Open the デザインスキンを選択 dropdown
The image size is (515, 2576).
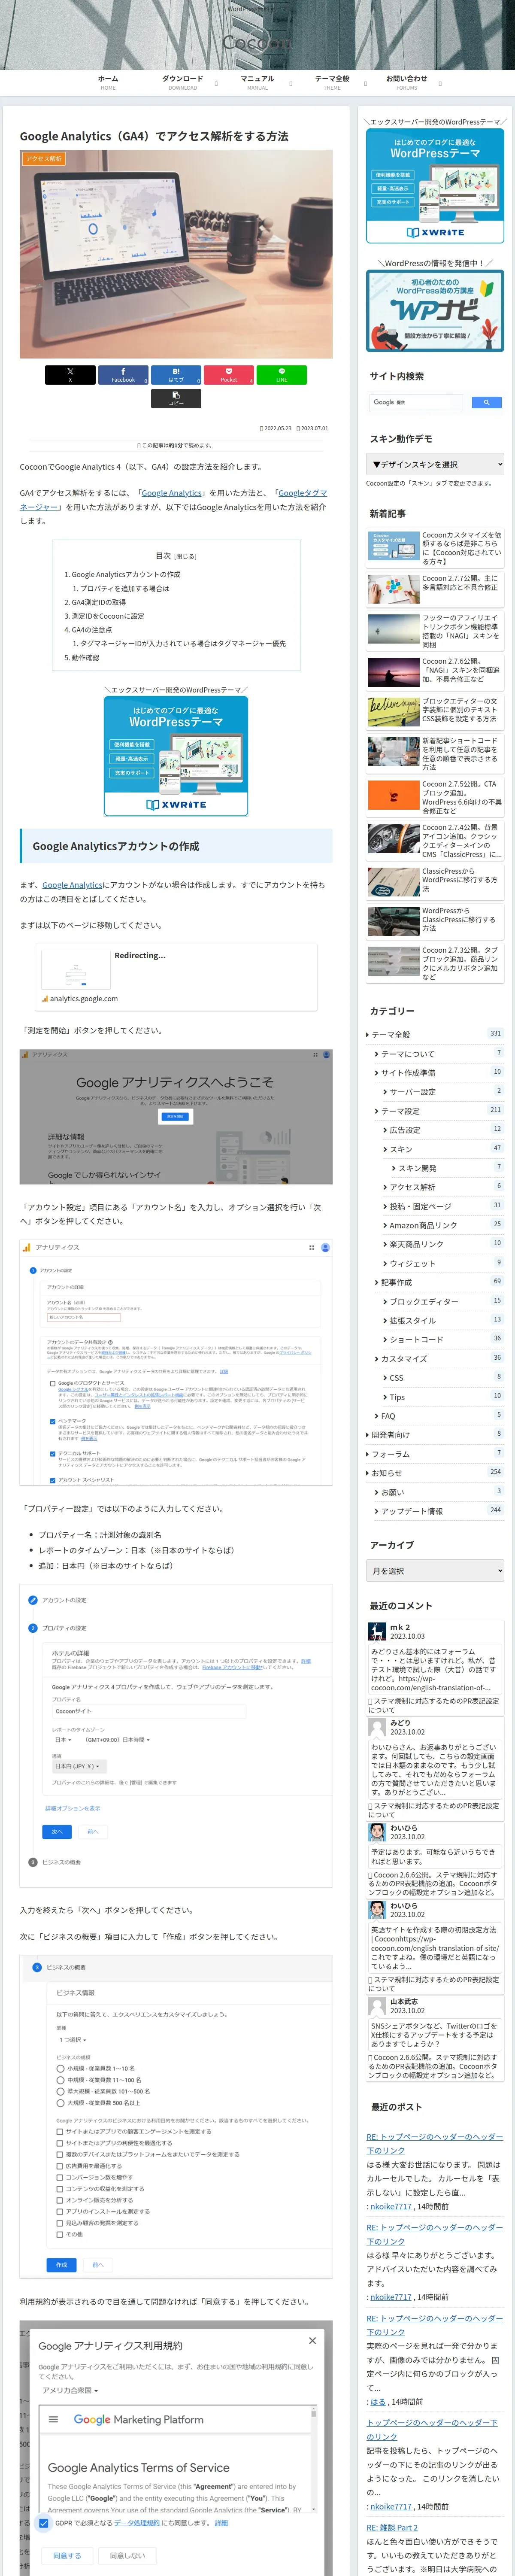click(x=435, y=464)
